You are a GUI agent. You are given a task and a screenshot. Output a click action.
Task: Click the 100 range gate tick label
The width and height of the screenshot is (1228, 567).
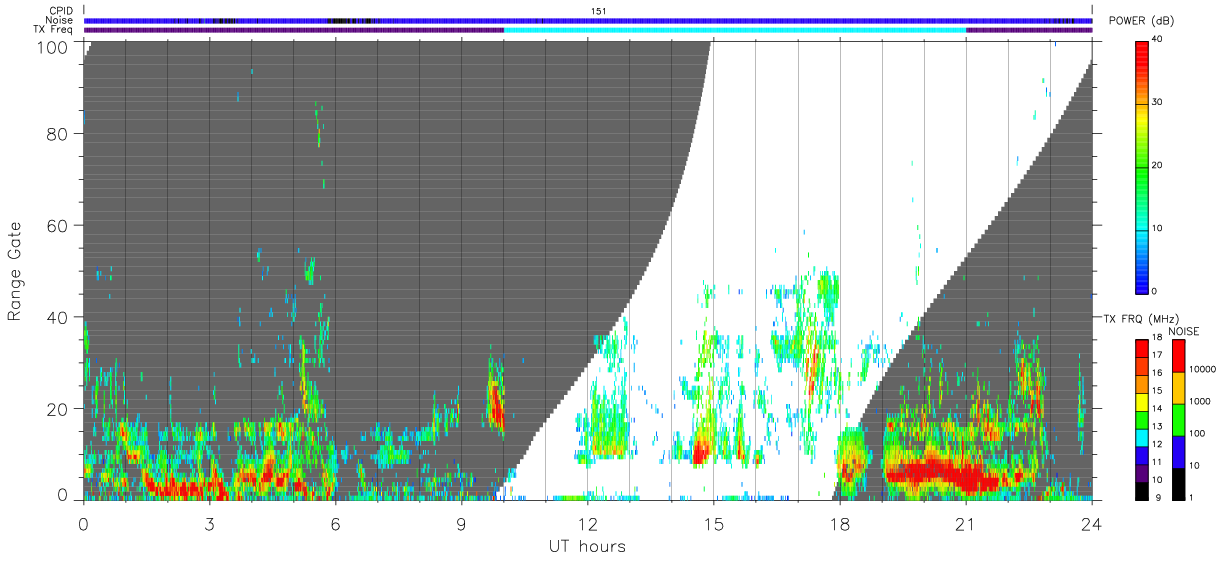[x=54, y=47]
